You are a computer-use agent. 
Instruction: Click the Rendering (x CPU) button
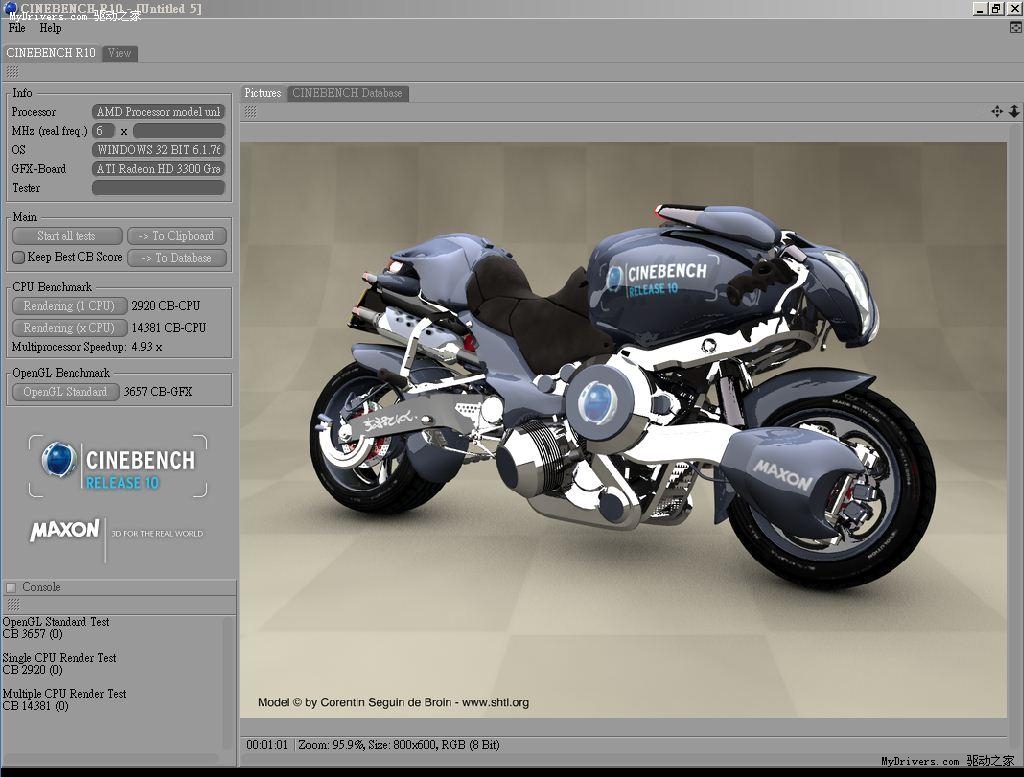click(x=69, y=327)
